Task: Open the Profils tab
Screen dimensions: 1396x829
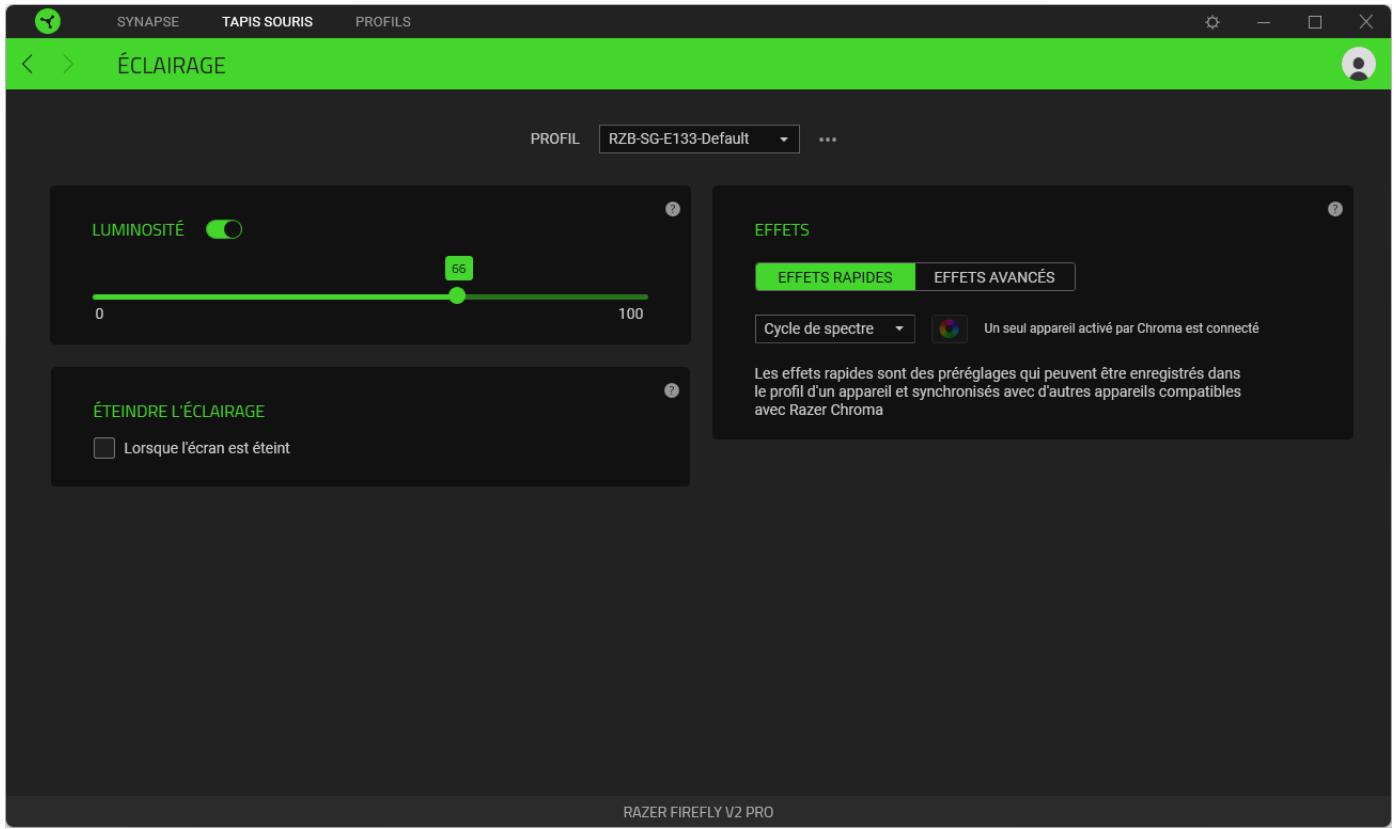Action: [383, 22]
